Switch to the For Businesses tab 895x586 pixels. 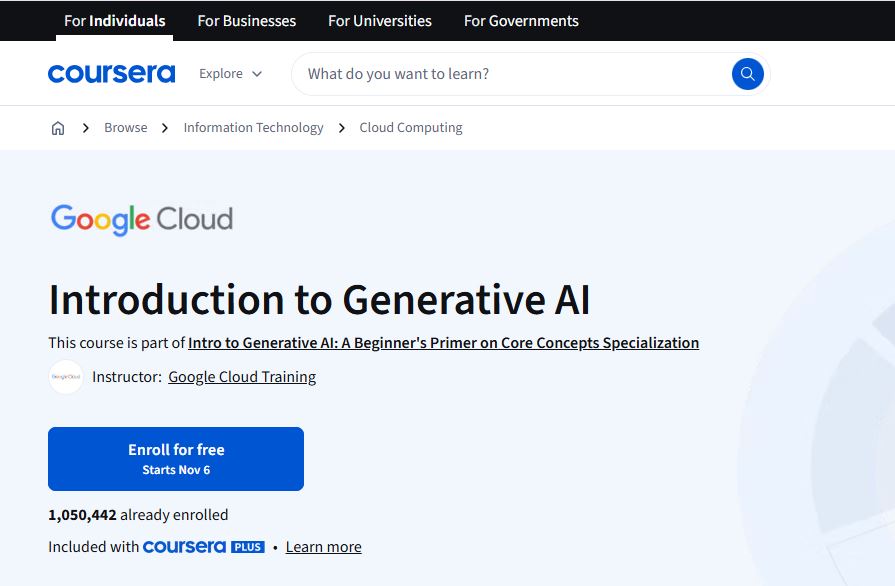pyautogui.click(x=246, y=20)
